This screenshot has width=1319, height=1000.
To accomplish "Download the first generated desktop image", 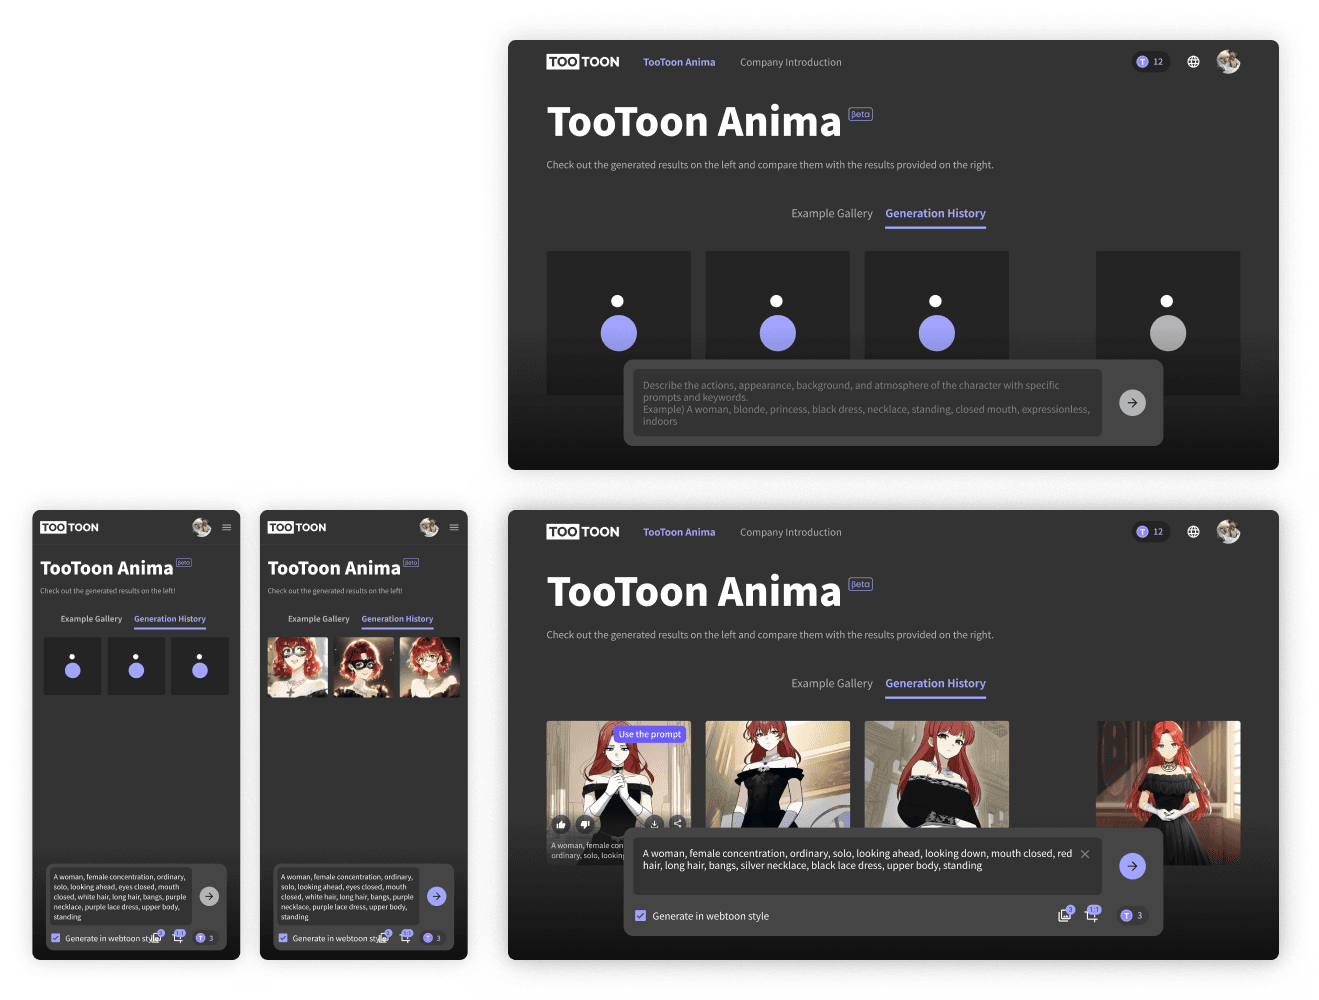I will pyautogui.click(x=654, y=823).
